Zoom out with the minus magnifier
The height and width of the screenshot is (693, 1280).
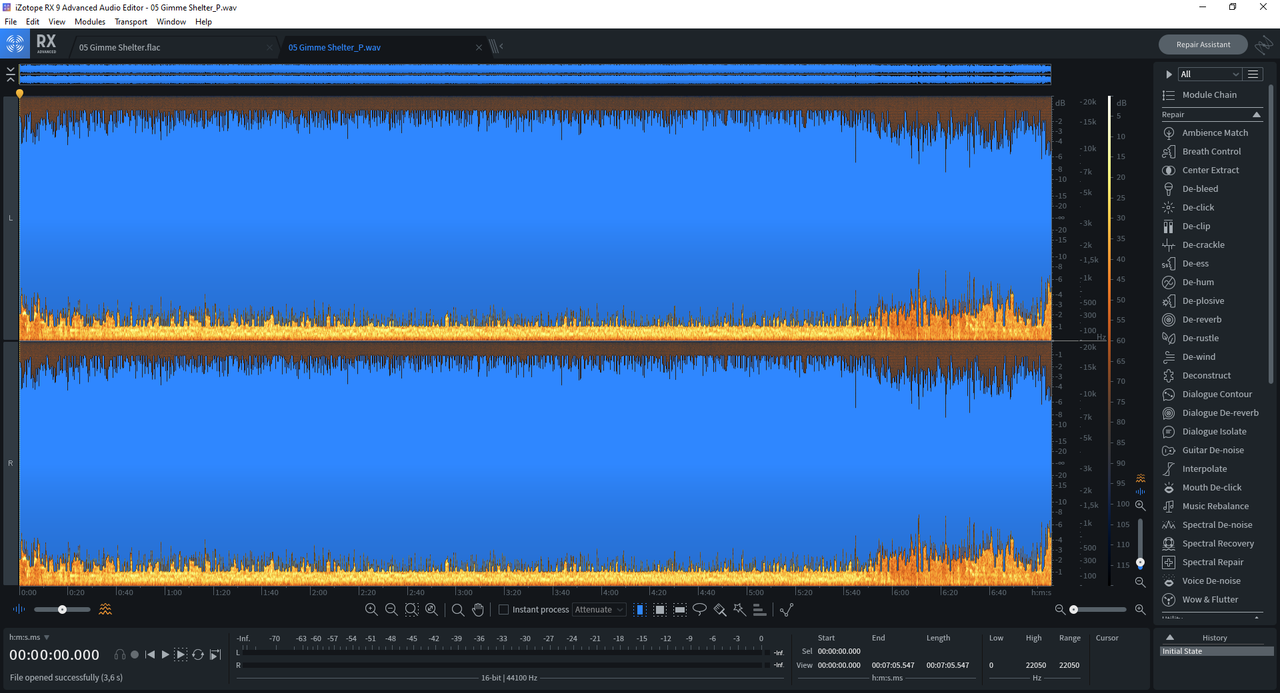pyautogui.click(x=391, y=609)
